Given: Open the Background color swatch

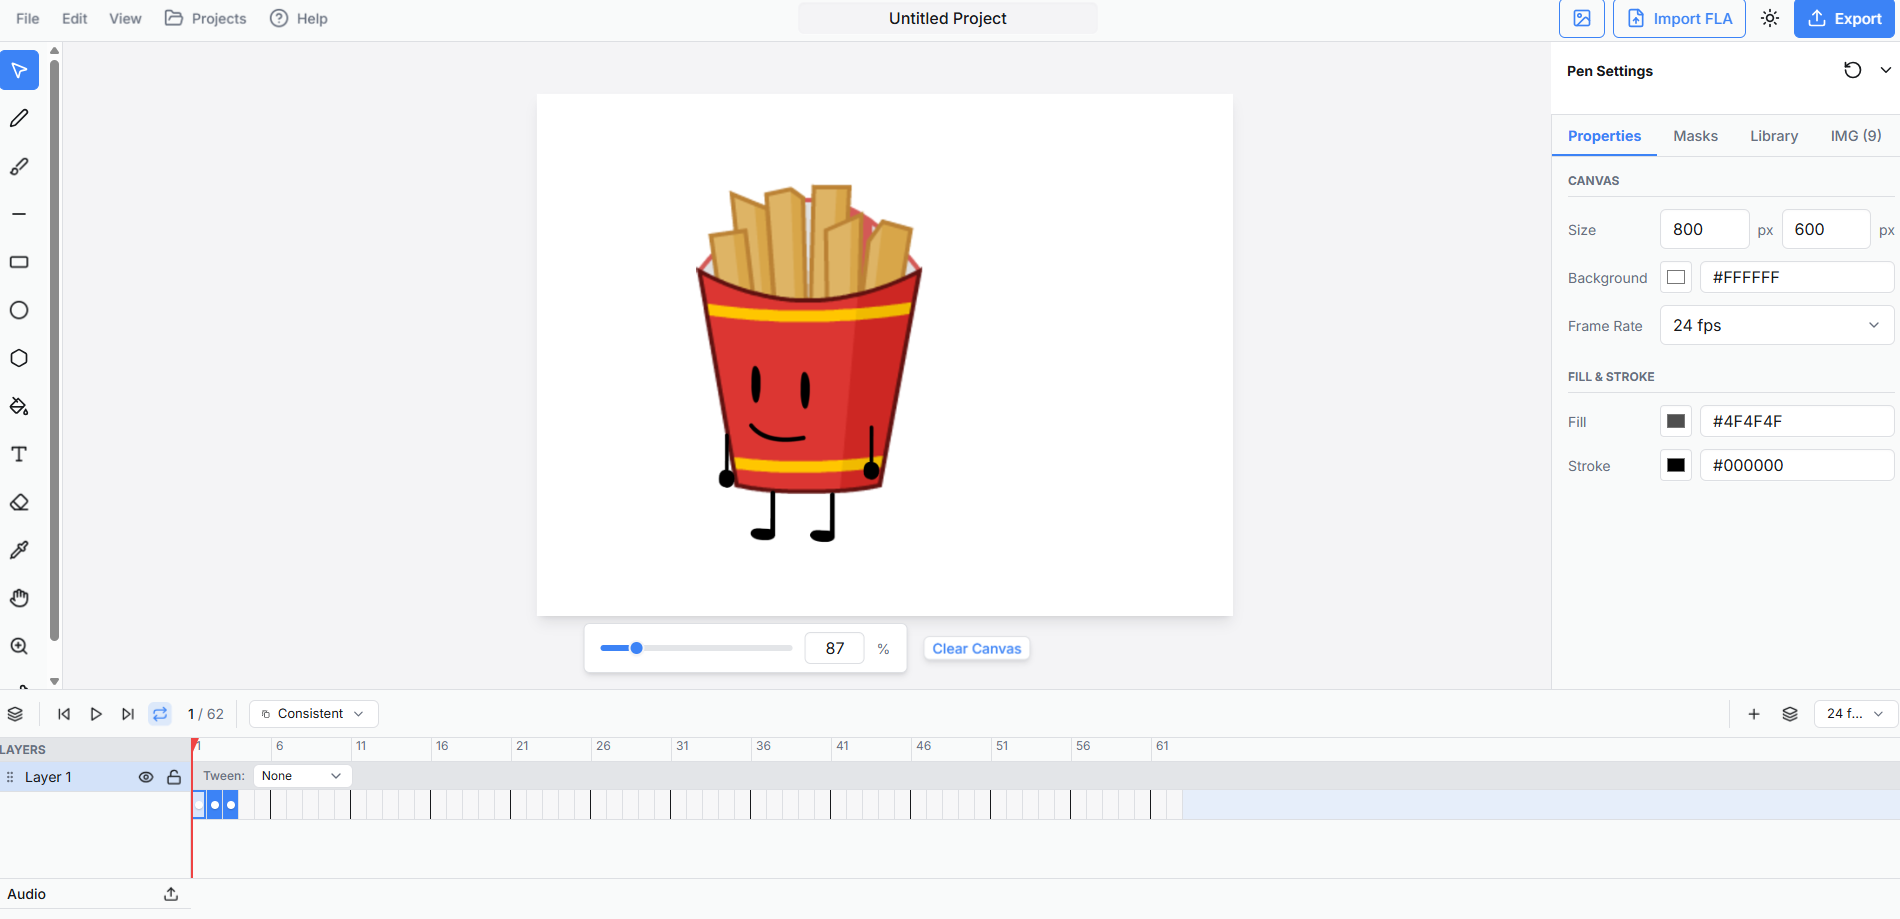Looking at the screenshot, I should tap(1676, 277).
